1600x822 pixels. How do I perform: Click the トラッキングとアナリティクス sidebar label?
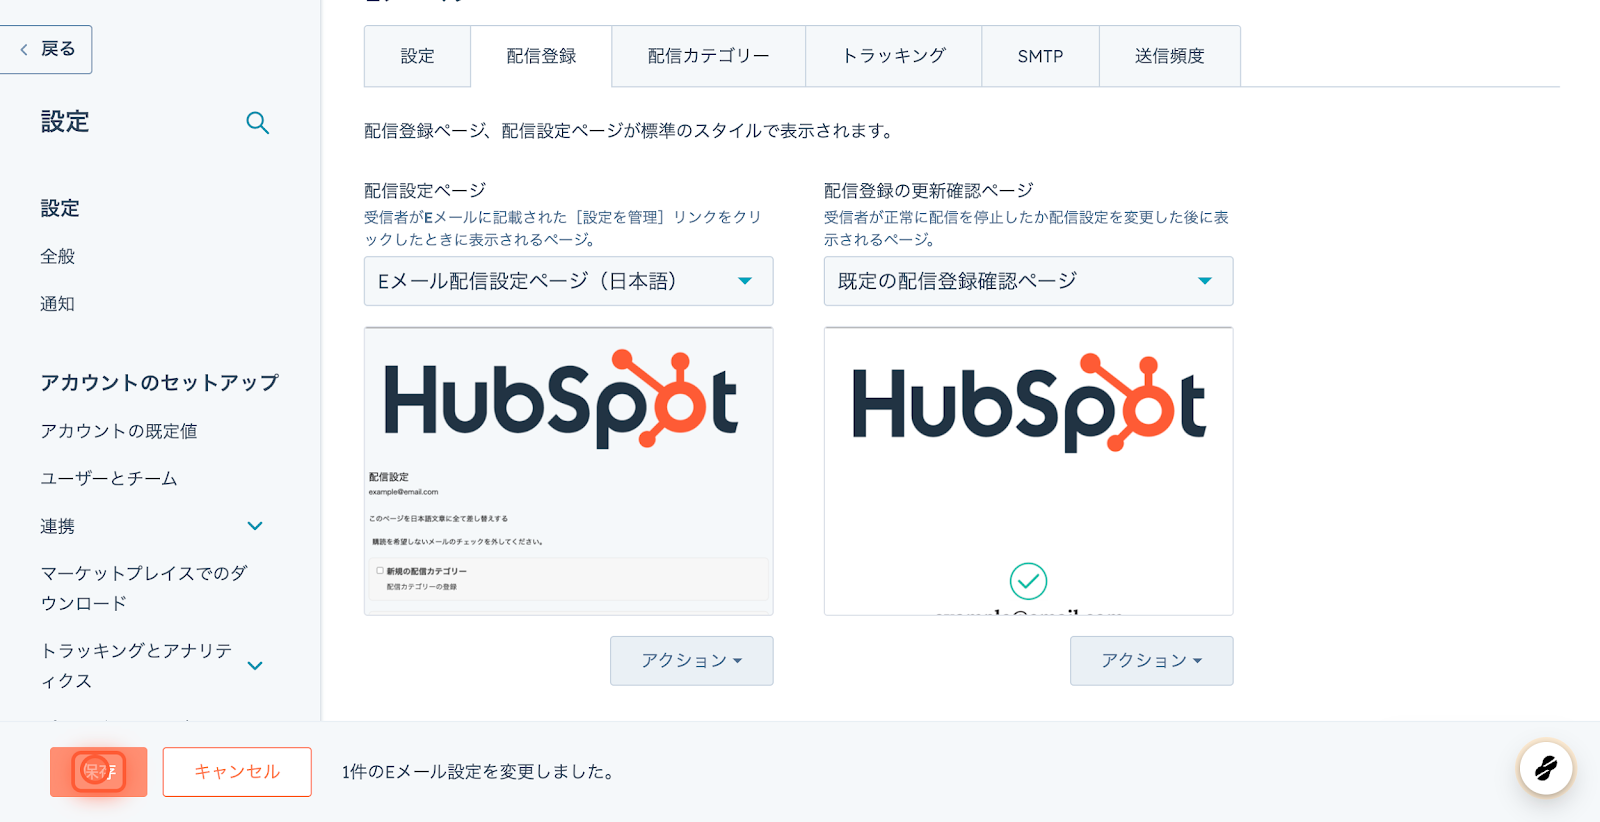click(136, 666)
